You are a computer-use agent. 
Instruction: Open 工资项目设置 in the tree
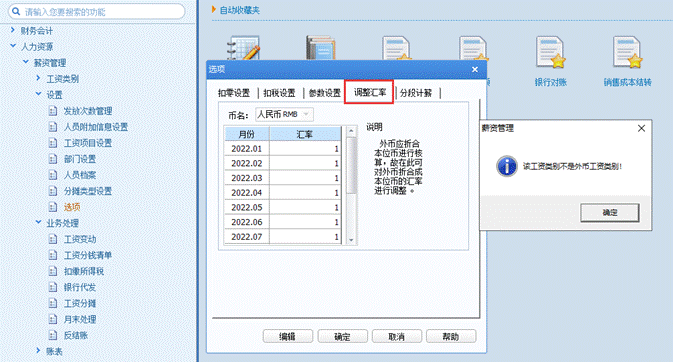tap(88, 143)
